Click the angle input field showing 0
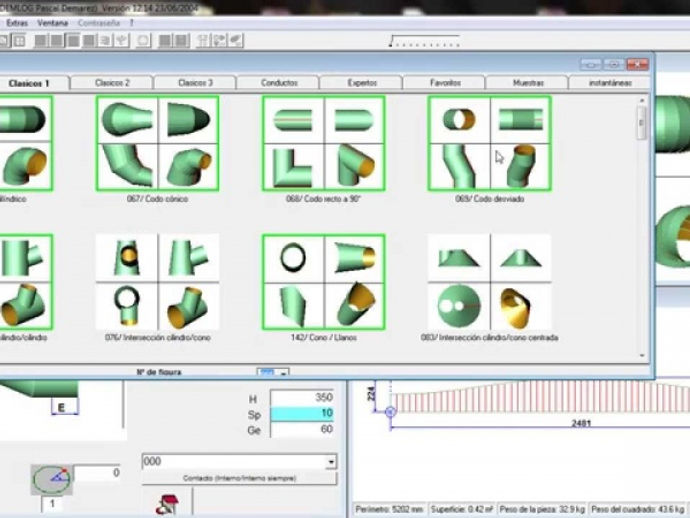Image resolution: width=690 pixels, height=518 pixels. pyautogui.click(x=98, y=473)
